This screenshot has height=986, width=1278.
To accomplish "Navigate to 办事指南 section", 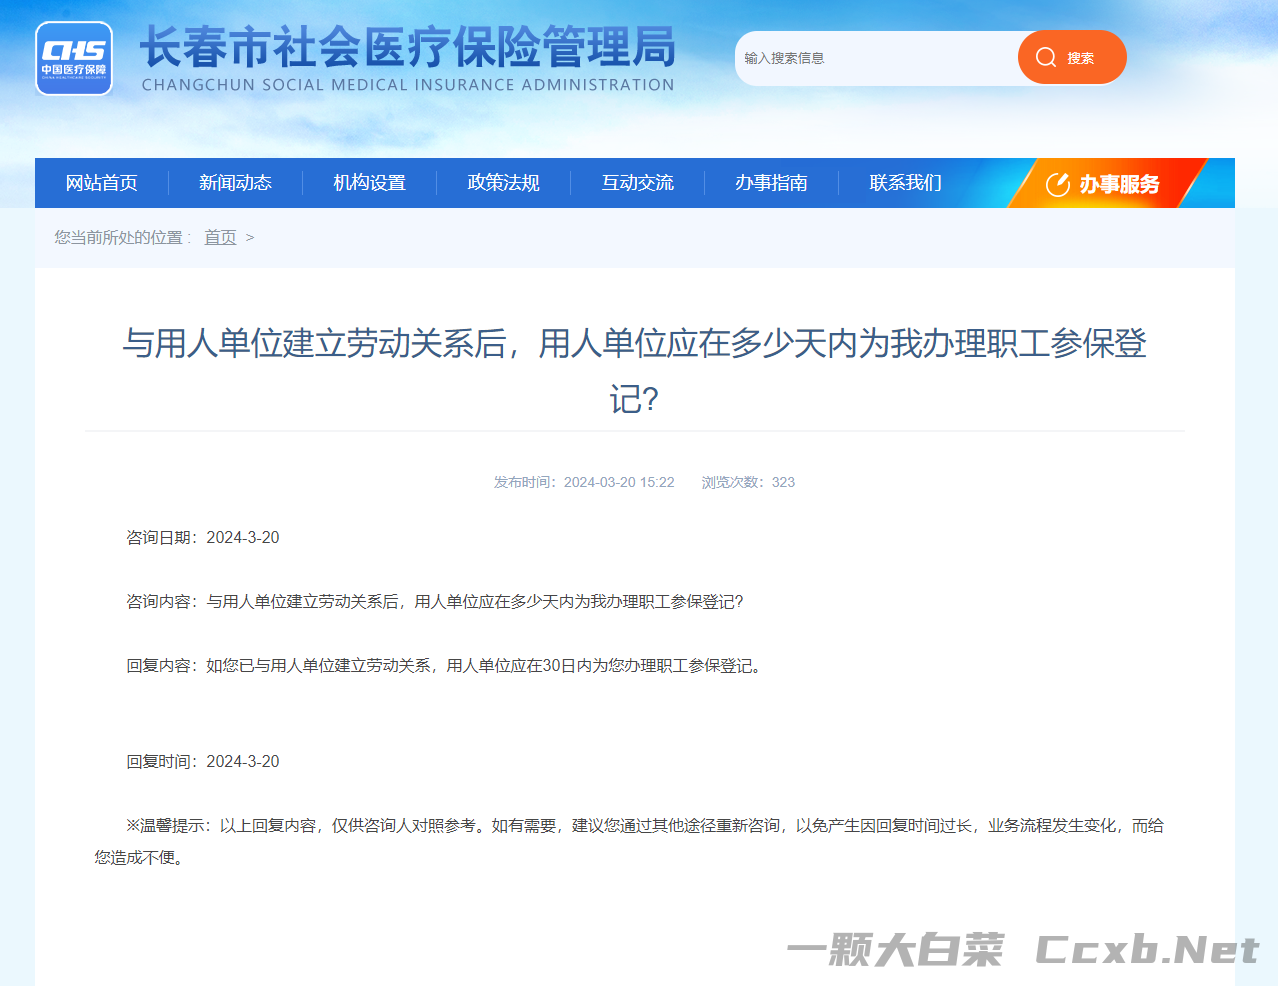I will pos(771,183).
